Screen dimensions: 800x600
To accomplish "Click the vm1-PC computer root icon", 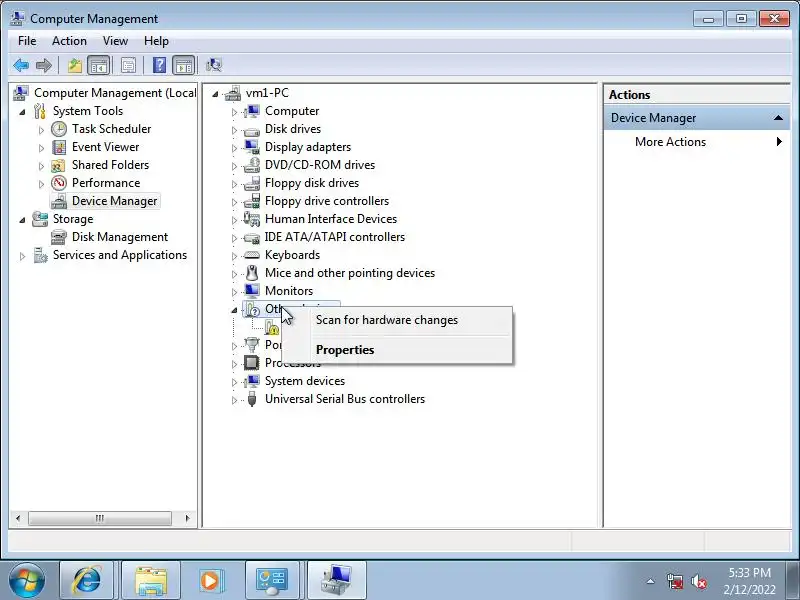I will tap(233, 93).
